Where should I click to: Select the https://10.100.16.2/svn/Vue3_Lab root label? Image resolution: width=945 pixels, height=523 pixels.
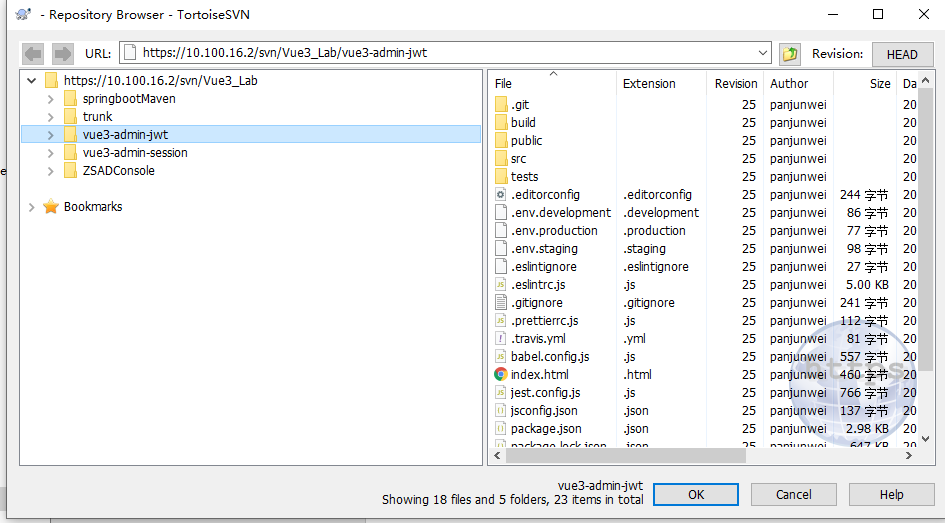[x=160, y=81]
